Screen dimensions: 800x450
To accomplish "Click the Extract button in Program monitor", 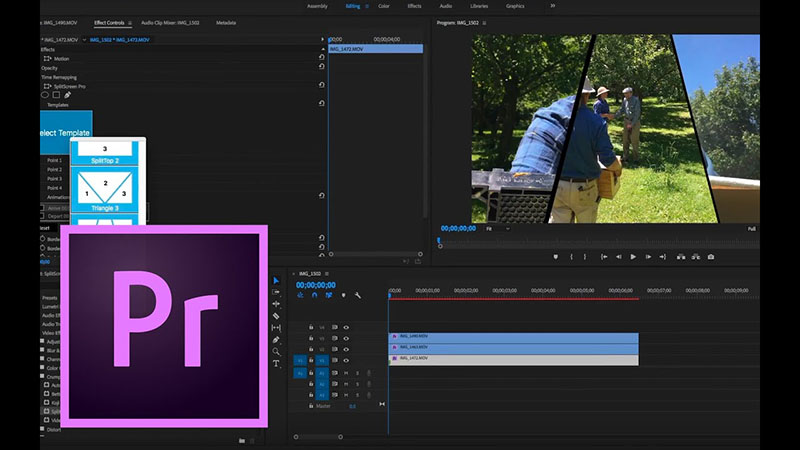I will (696, 257).
